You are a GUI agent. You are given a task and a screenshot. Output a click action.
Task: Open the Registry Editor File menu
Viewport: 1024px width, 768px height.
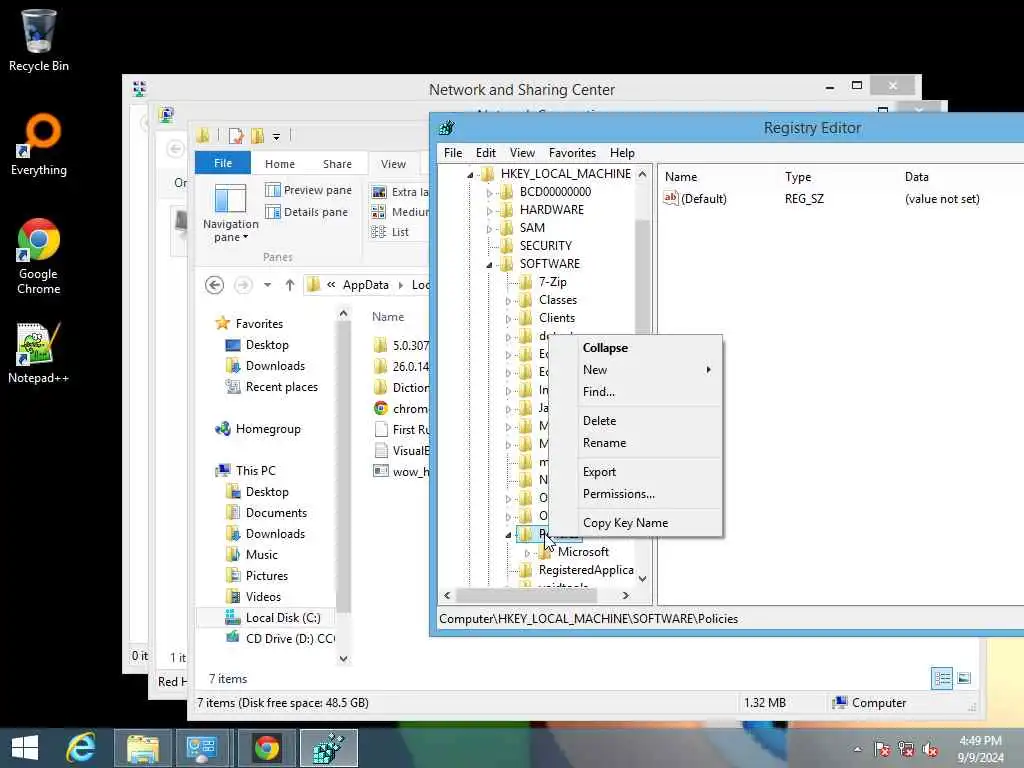453,153
